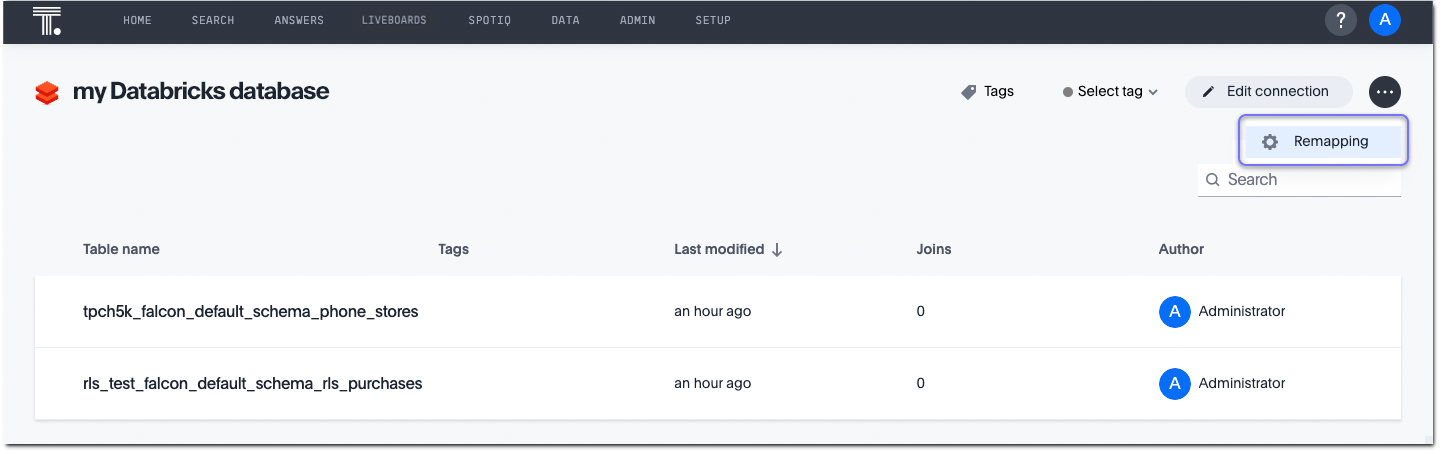Click the Tags label icon

[968, 92]
